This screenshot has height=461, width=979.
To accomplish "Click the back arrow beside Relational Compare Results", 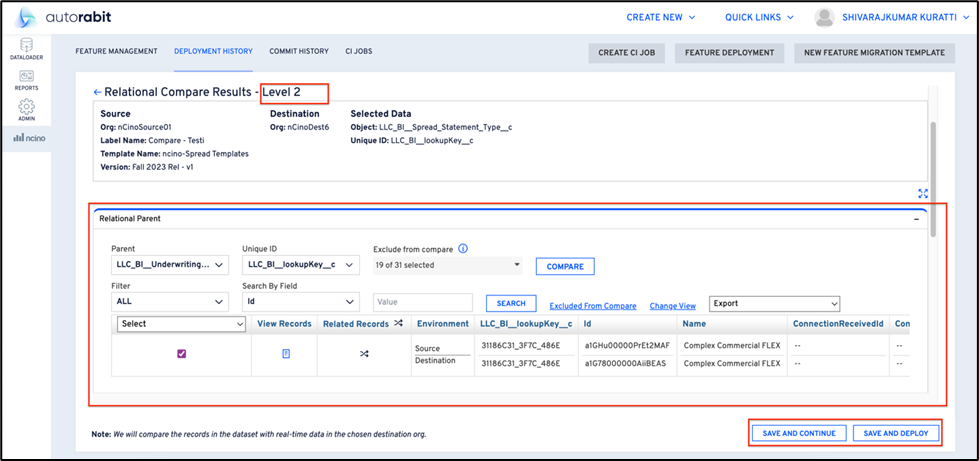I will coord(97,92).
